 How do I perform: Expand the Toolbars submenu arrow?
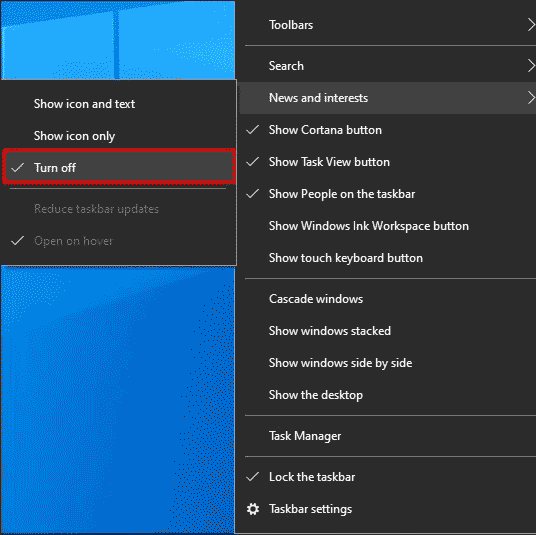(531, 25)
